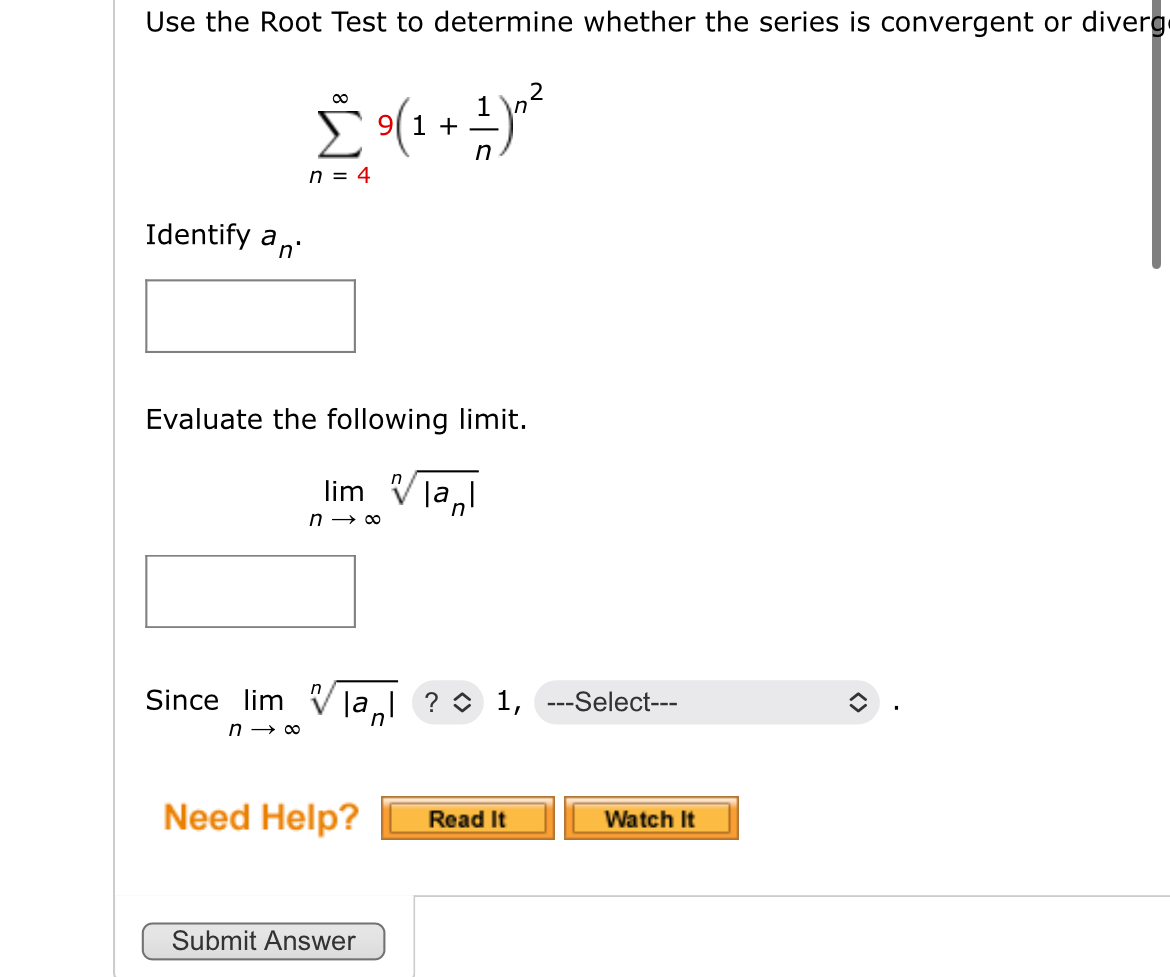Choose an option from the convergence dropdown

click(705, 702)
